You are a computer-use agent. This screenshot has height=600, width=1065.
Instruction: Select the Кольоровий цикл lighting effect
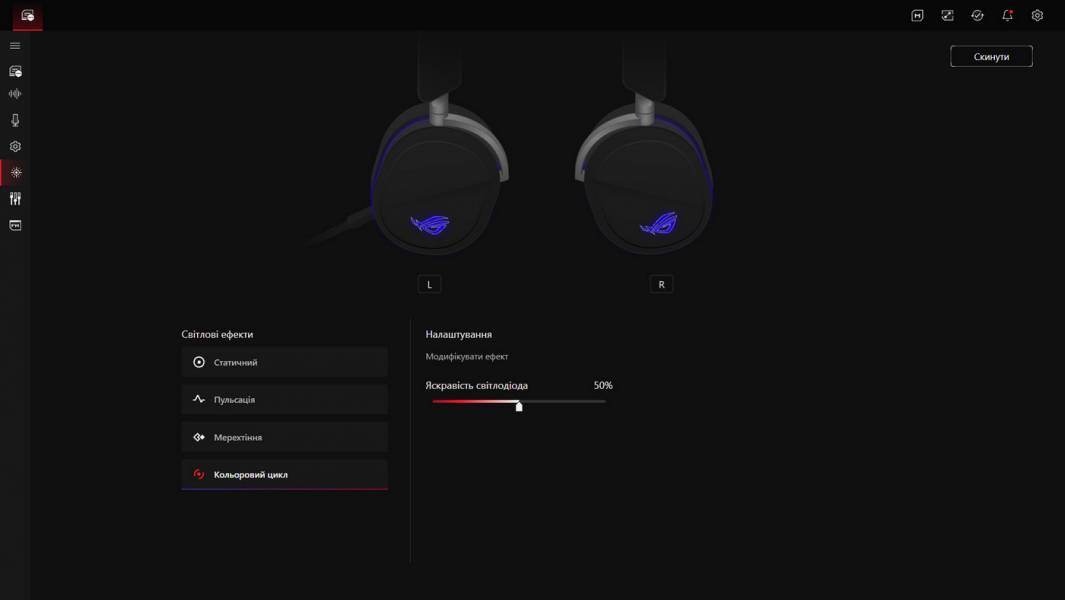pos(285,474)
